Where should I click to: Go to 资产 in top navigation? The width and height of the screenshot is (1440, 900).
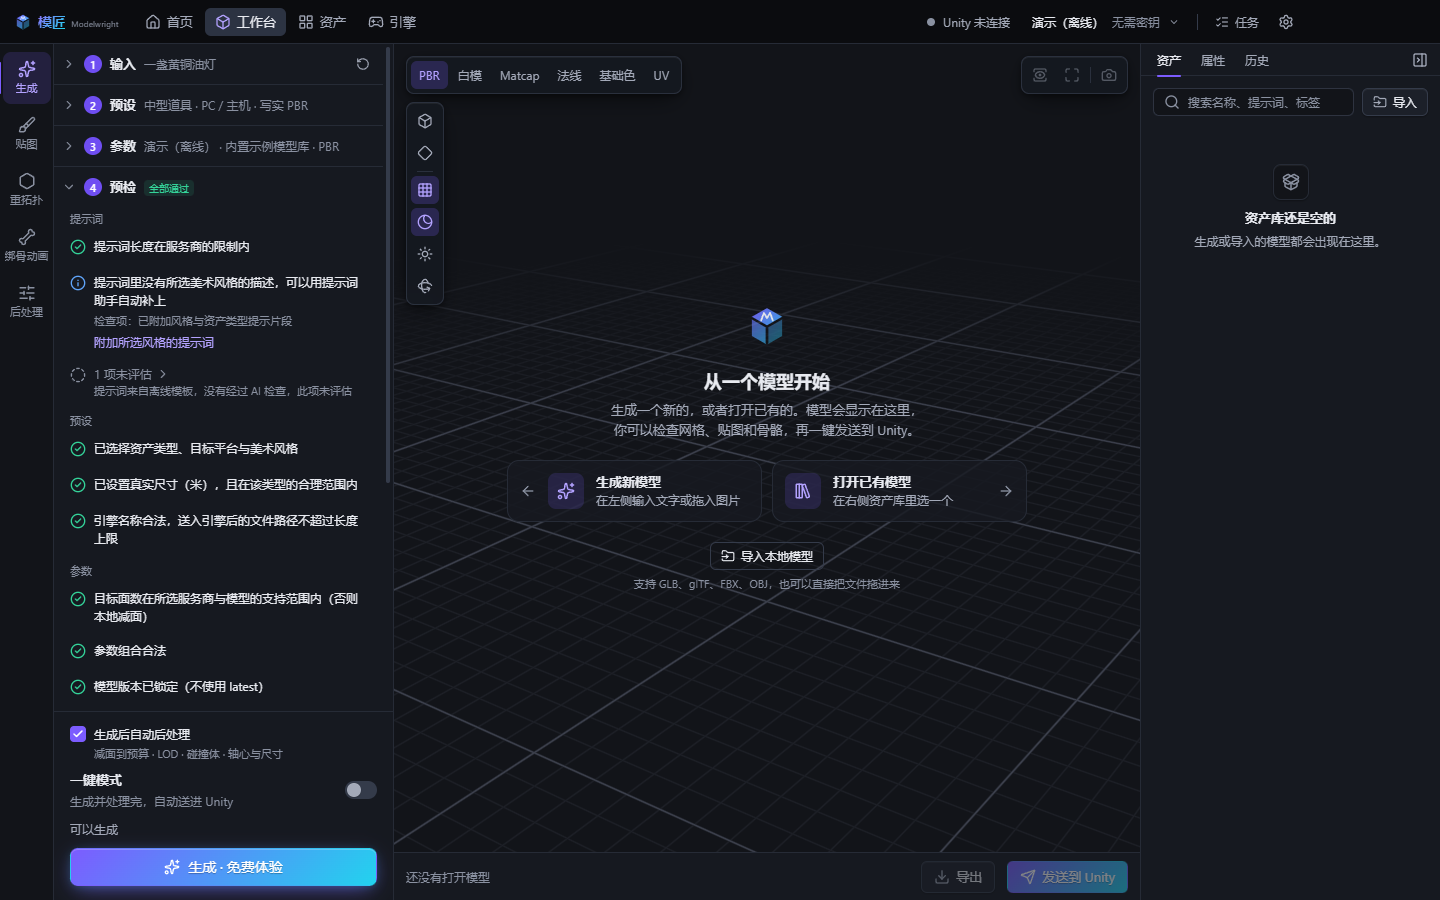(322, 22)
